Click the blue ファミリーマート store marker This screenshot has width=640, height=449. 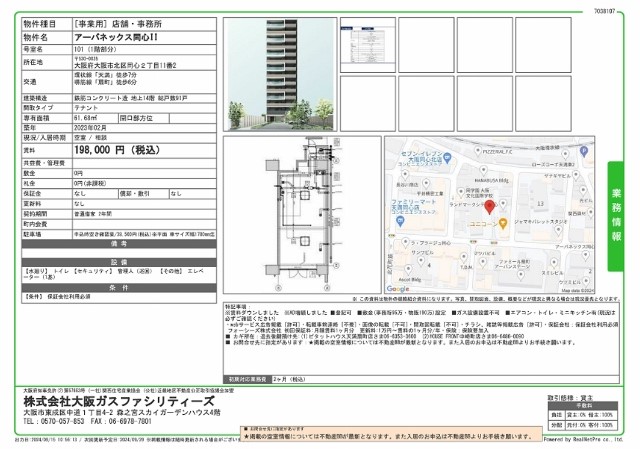[400, 221]
